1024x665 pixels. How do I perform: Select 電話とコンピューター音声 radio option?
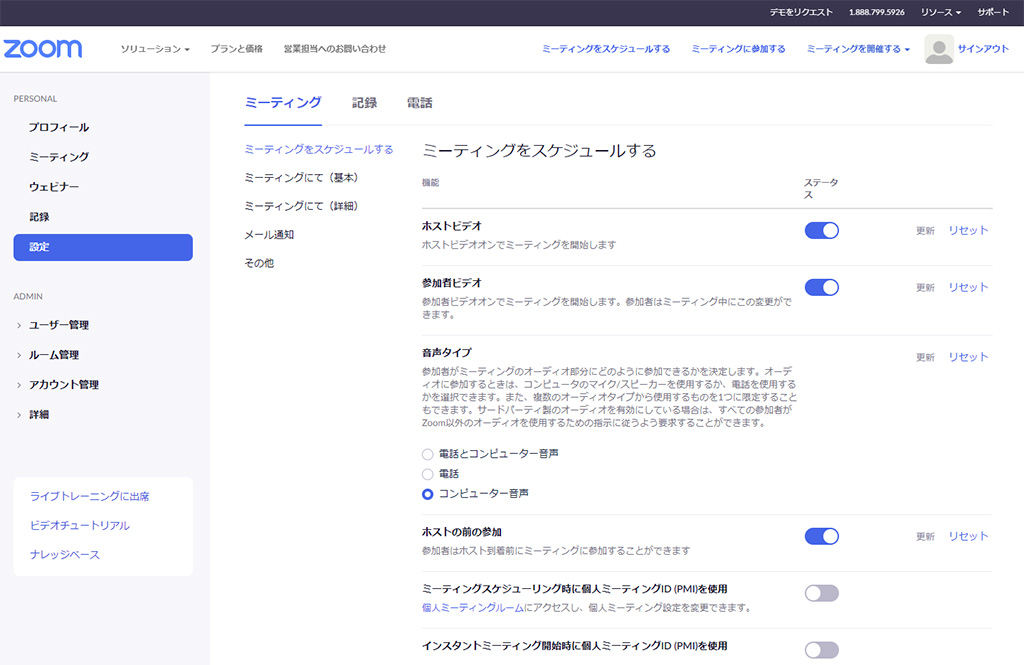click(x=428, y=454)
